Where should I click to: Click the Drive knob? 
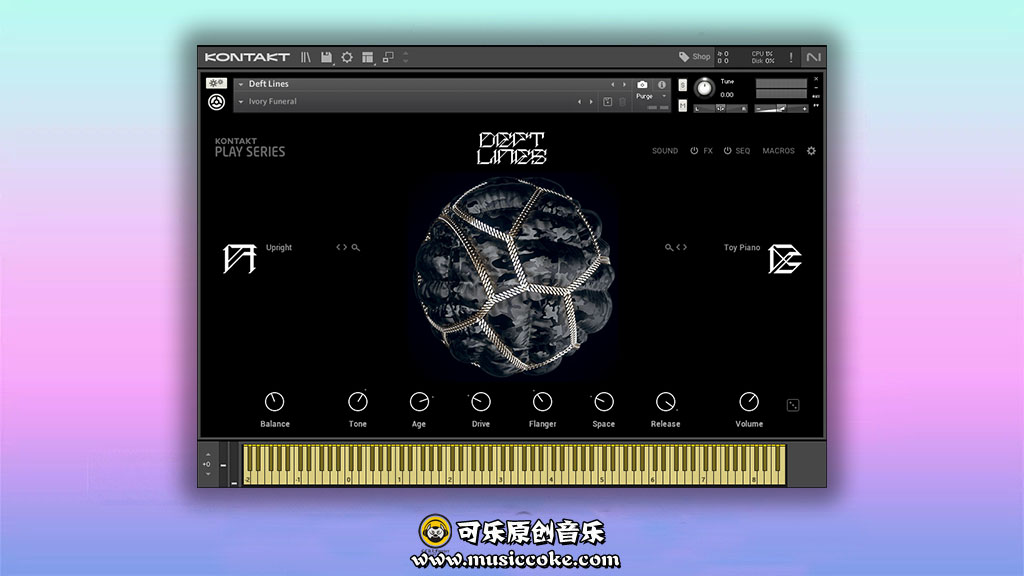[x=481, y=402]
